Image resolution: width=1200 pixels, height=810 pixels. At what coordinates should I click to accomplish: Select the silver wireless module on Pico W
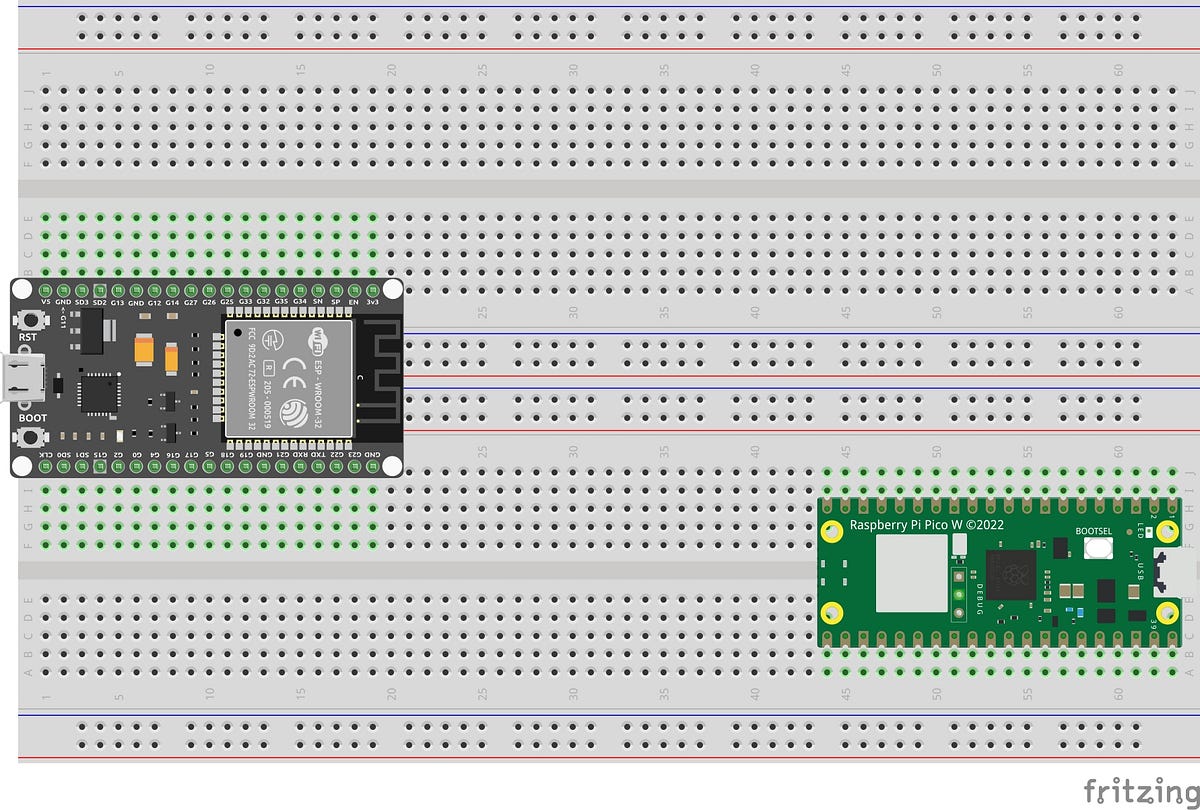pos(912,574)
